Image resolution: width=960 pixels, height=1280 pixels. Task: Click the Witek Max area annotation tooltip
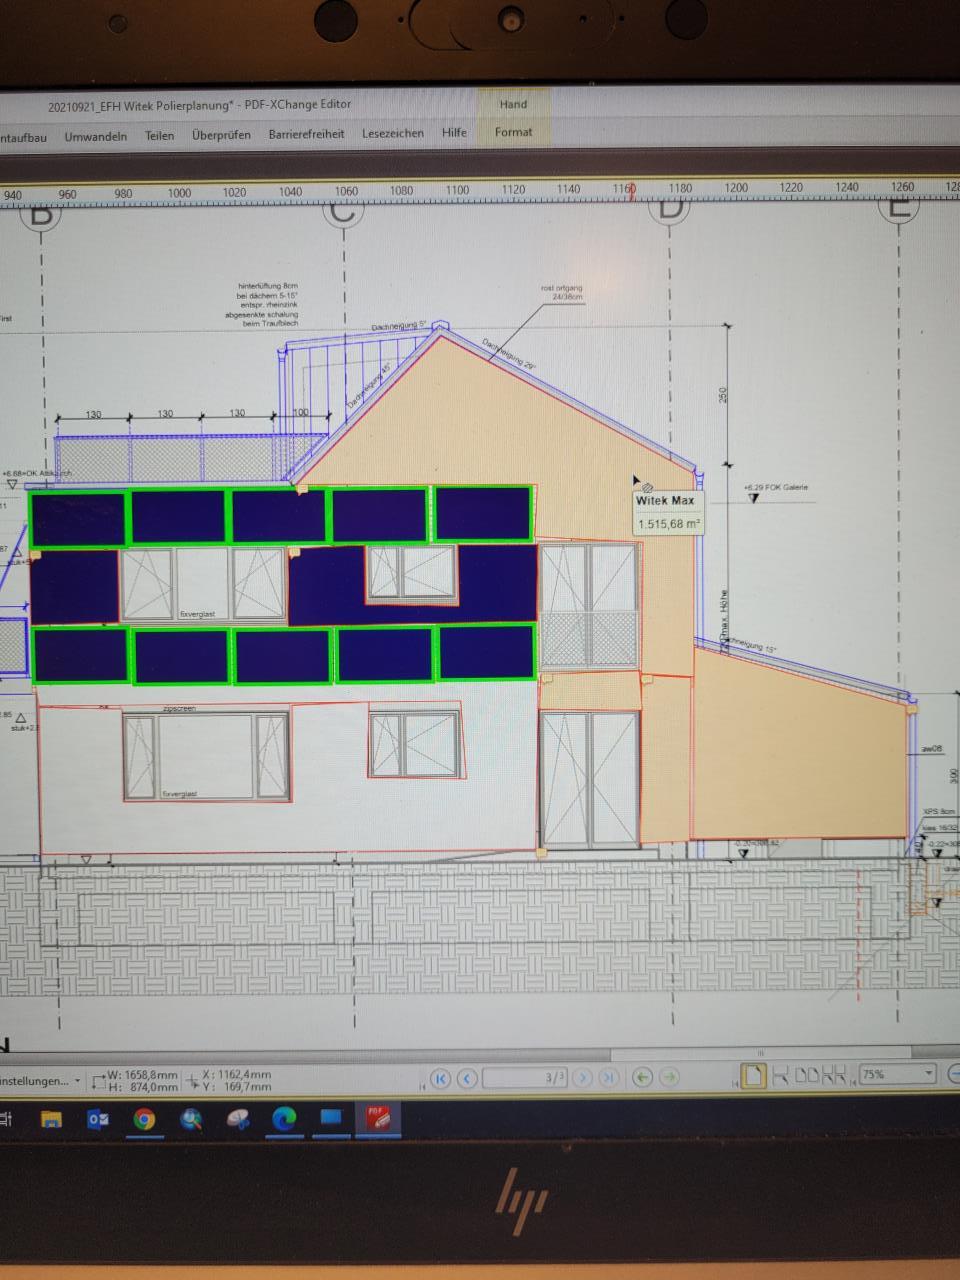[x=668, y=512]
